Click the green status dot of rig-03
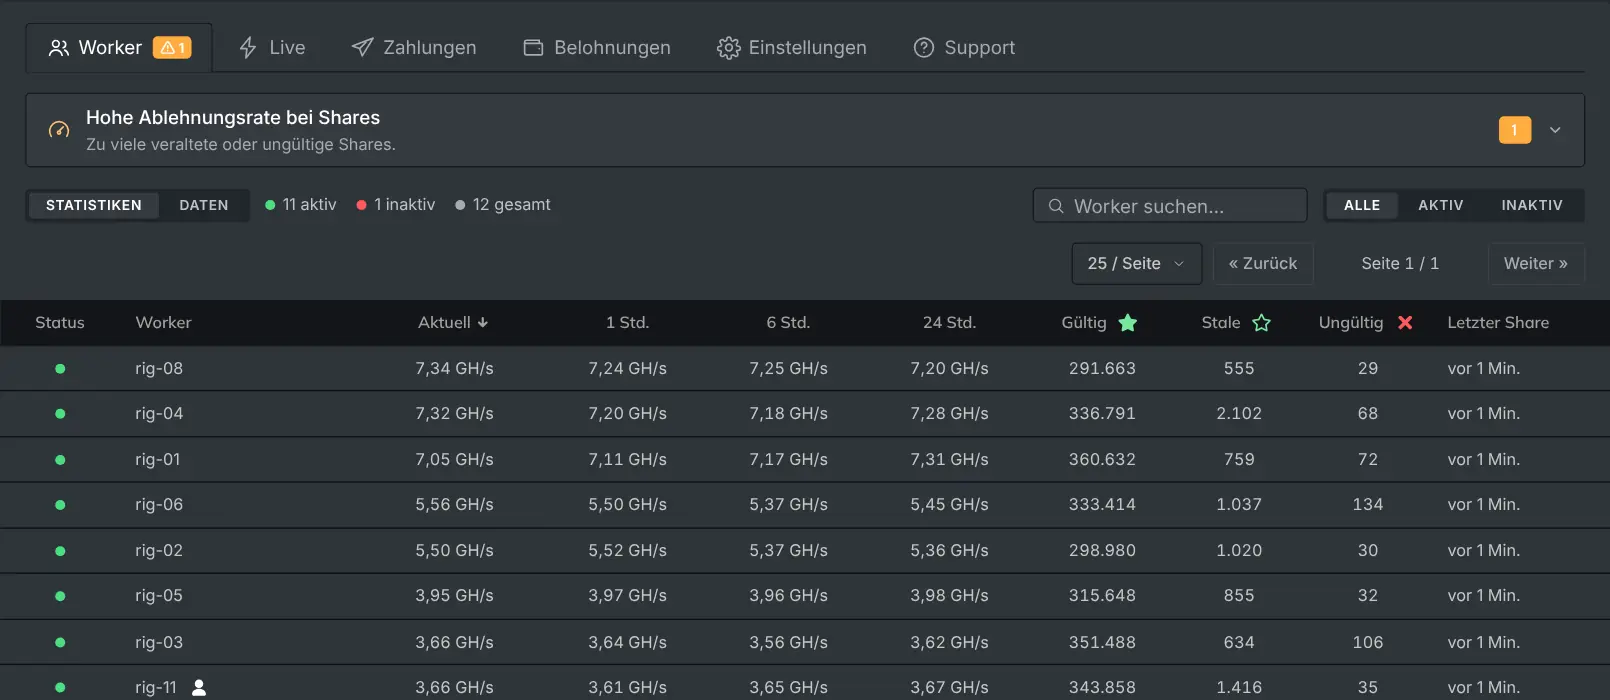The height and width of the screenshot is (700, 1610). pyautogui.click(x=60, y=643)
